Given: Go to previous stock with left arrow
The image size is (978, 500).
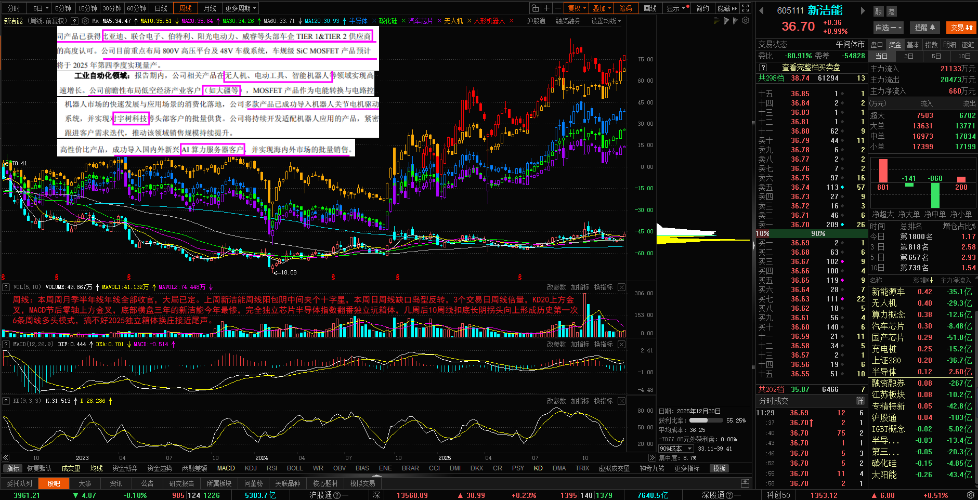Looking at the screenshot, I should [762, 11].
